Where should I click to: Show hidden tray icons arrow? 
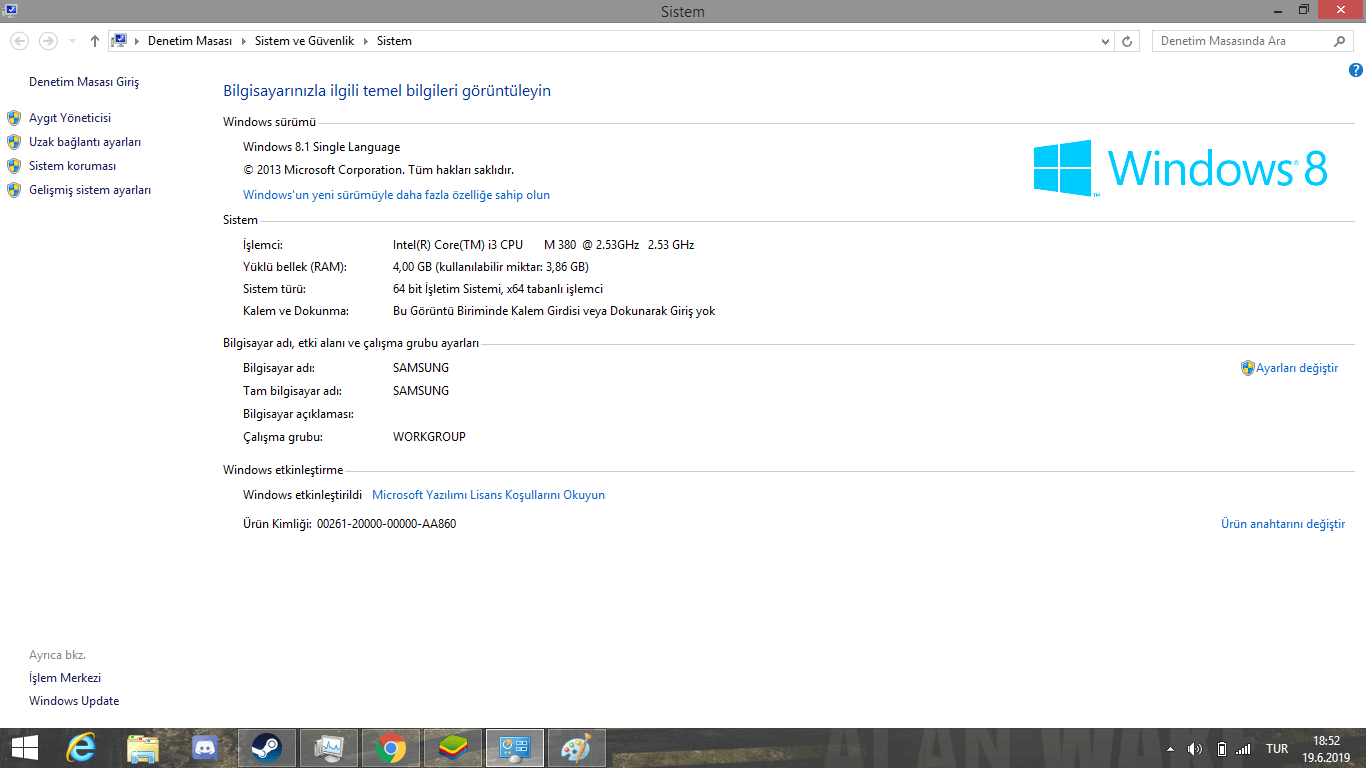click(x=1171, y=749)
